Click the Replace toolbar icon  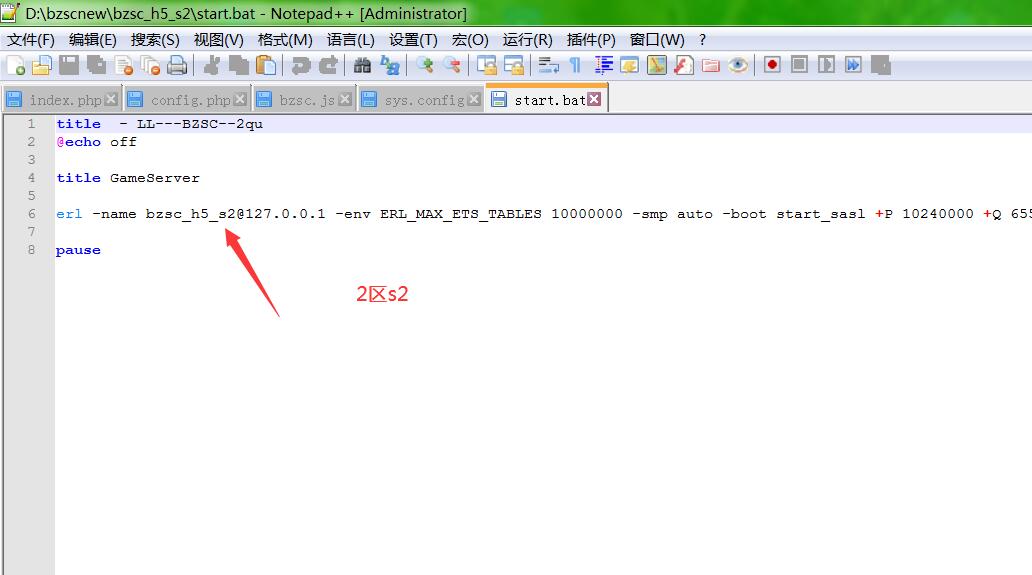[x=389, y=66]
